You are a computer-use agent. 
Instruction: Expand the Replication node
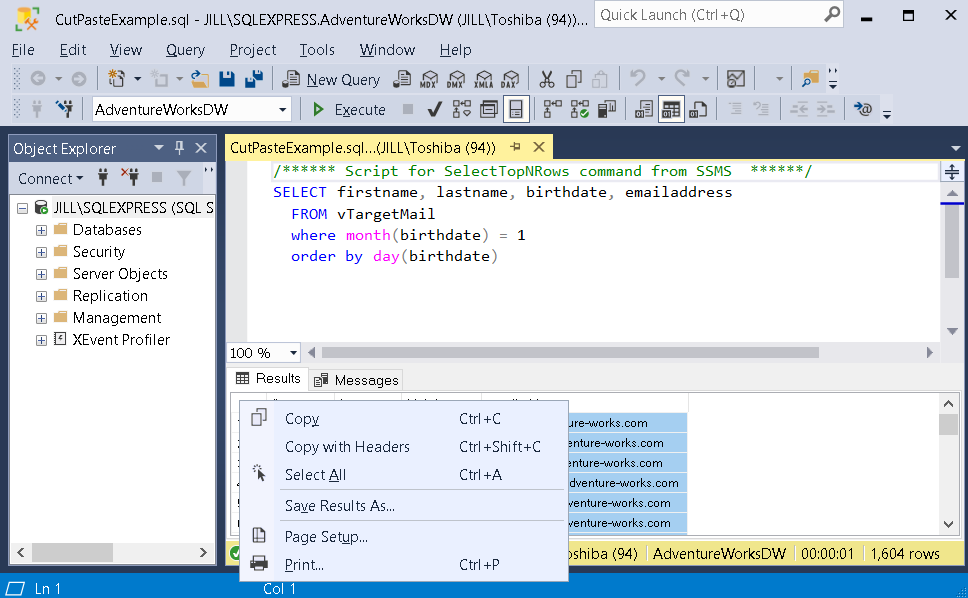point(41,296)
